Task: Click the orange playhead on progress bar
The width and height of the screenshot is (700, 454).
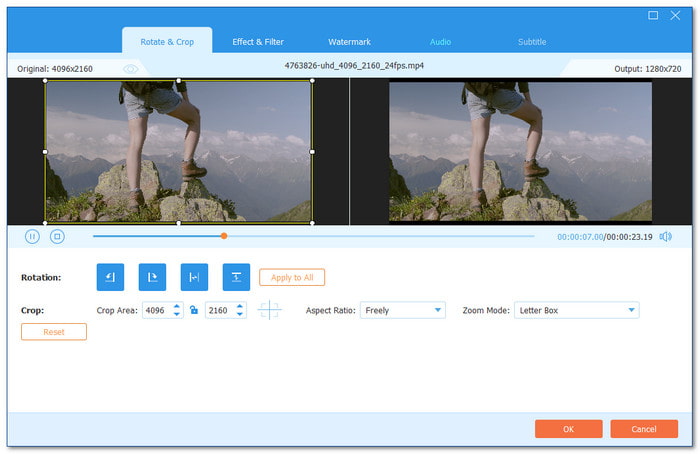Action: pyautogui.click(x=224, y=236)
